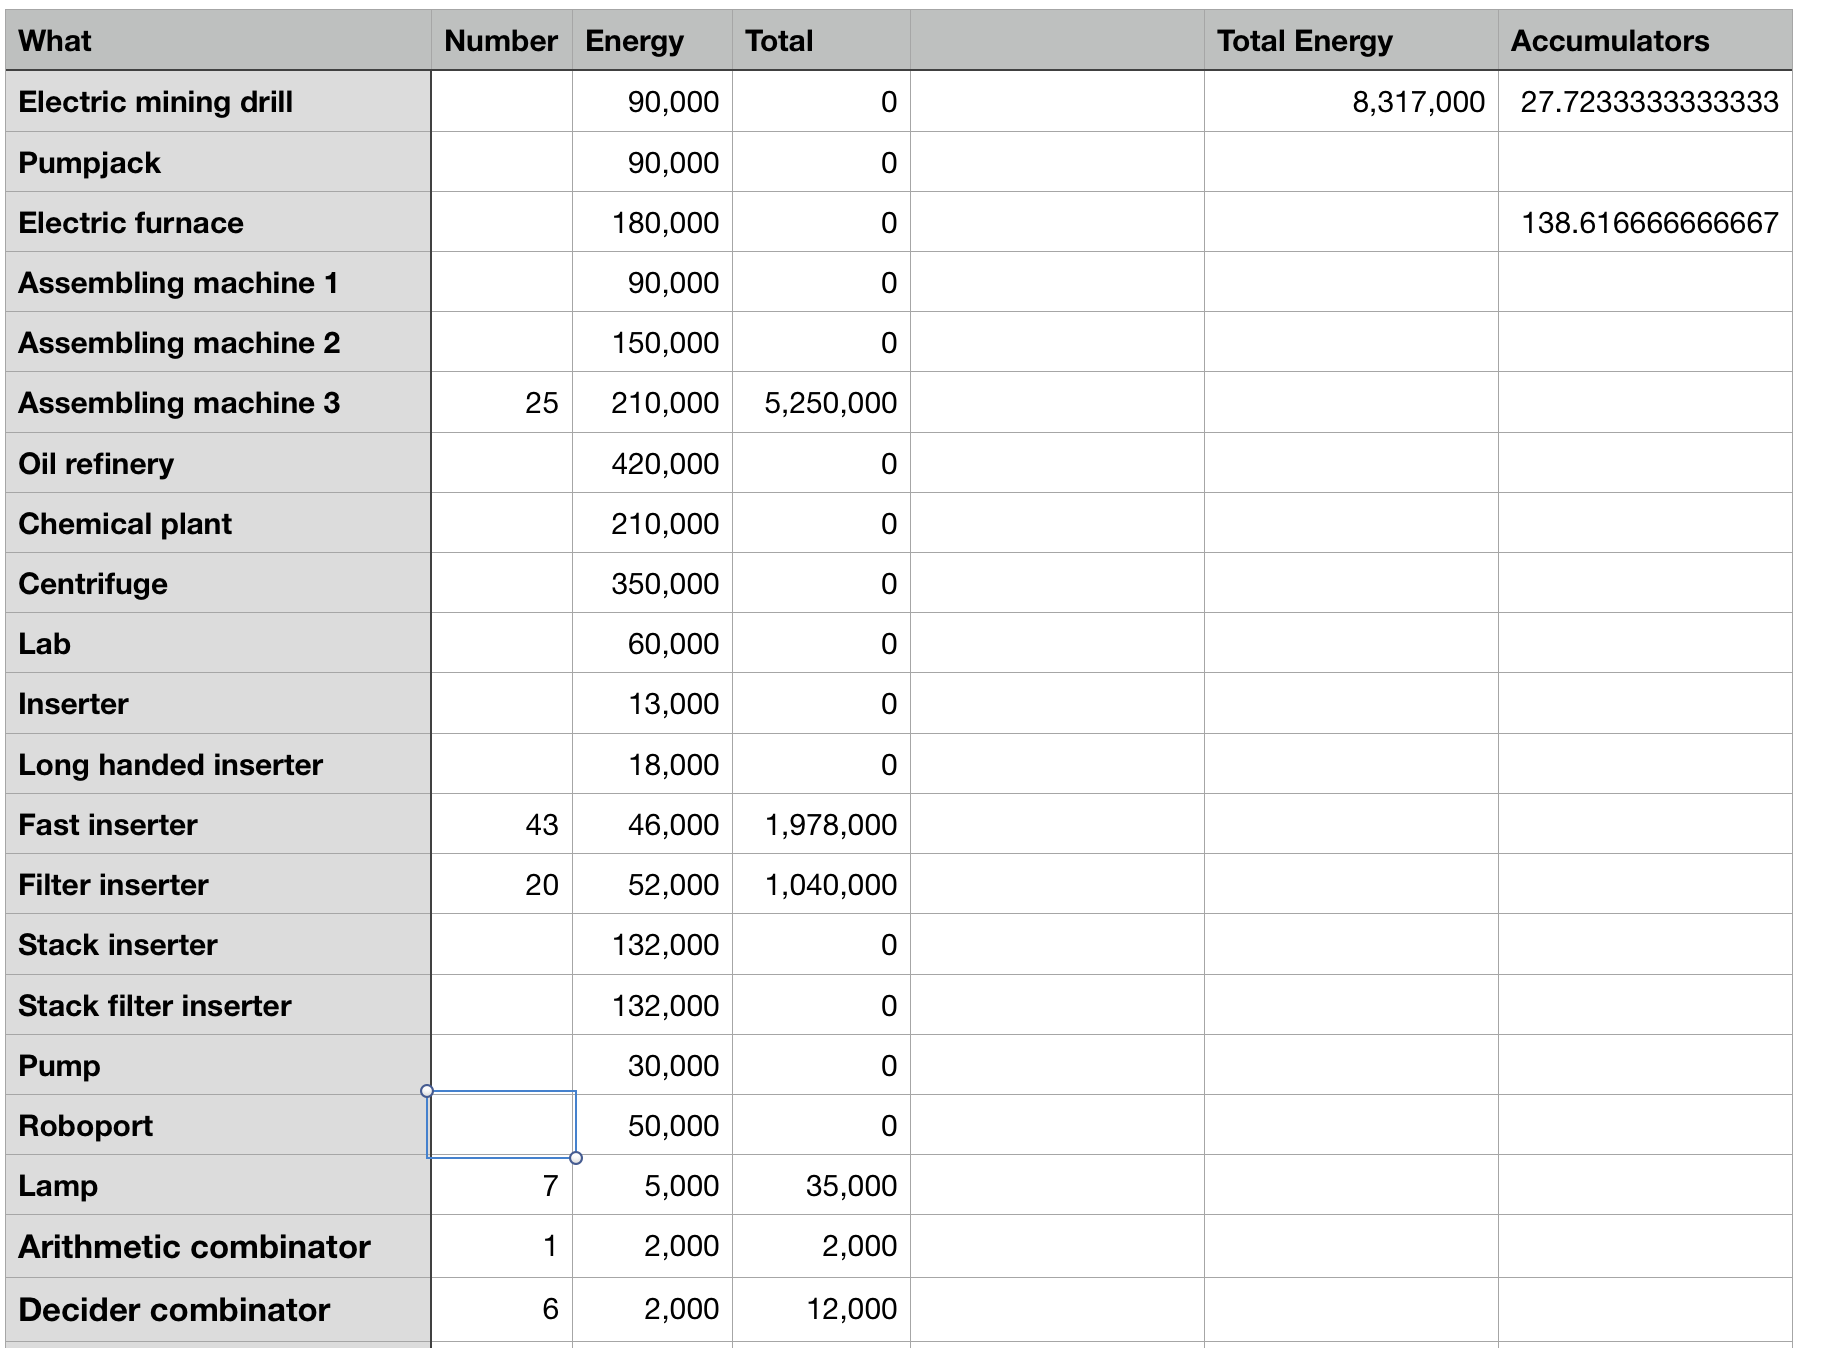Click the 46,000 energy value
Screen dimensions: 1828x1348
tap(652, 824)
